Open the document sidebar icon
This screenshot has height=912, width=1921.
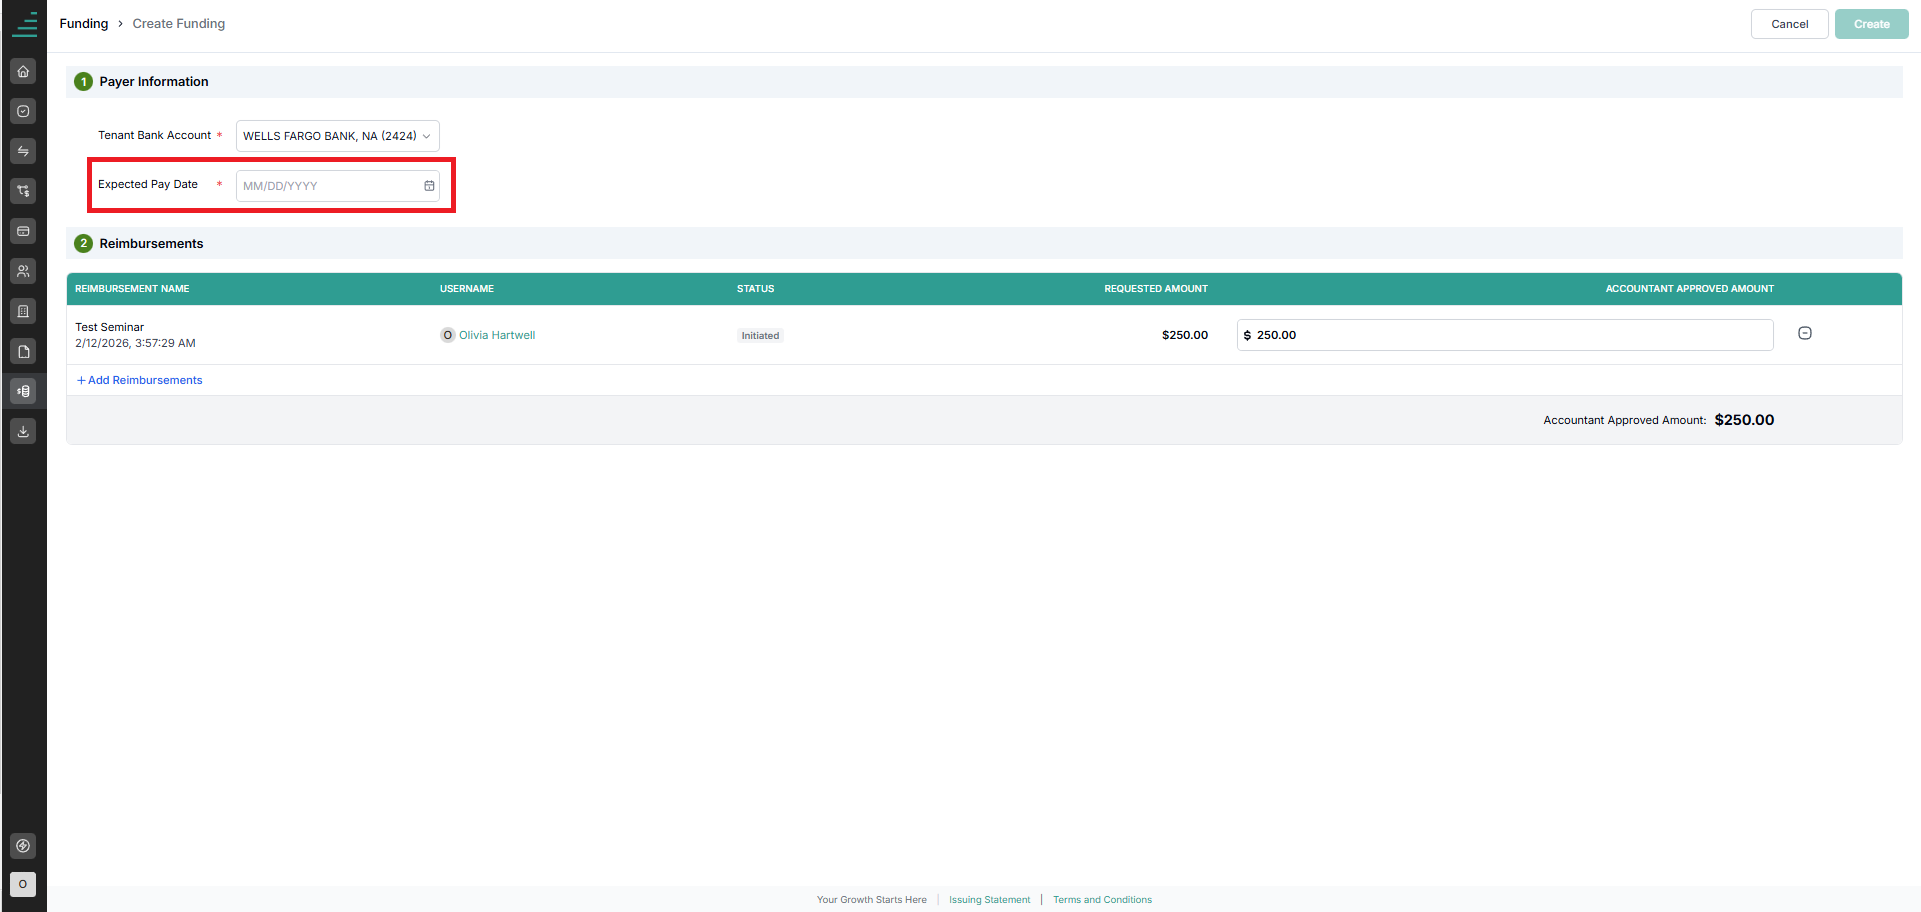pos(23,351)
